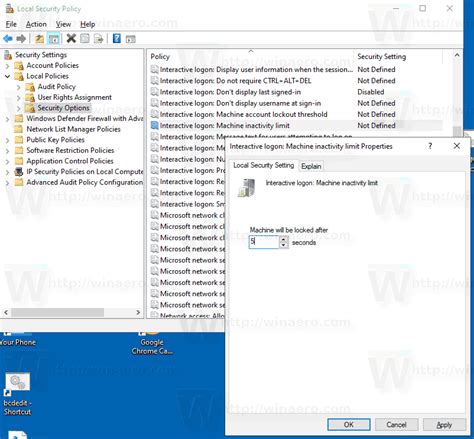Click the Disabled security setting value

tap(371, 92)
